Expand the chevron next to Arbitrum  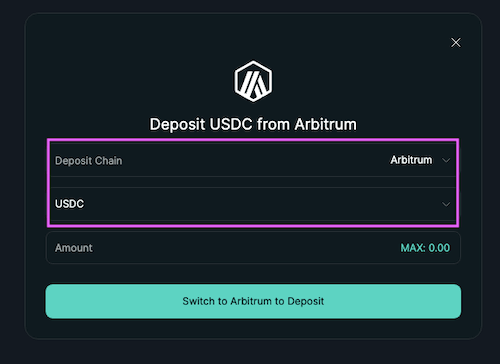446,160
